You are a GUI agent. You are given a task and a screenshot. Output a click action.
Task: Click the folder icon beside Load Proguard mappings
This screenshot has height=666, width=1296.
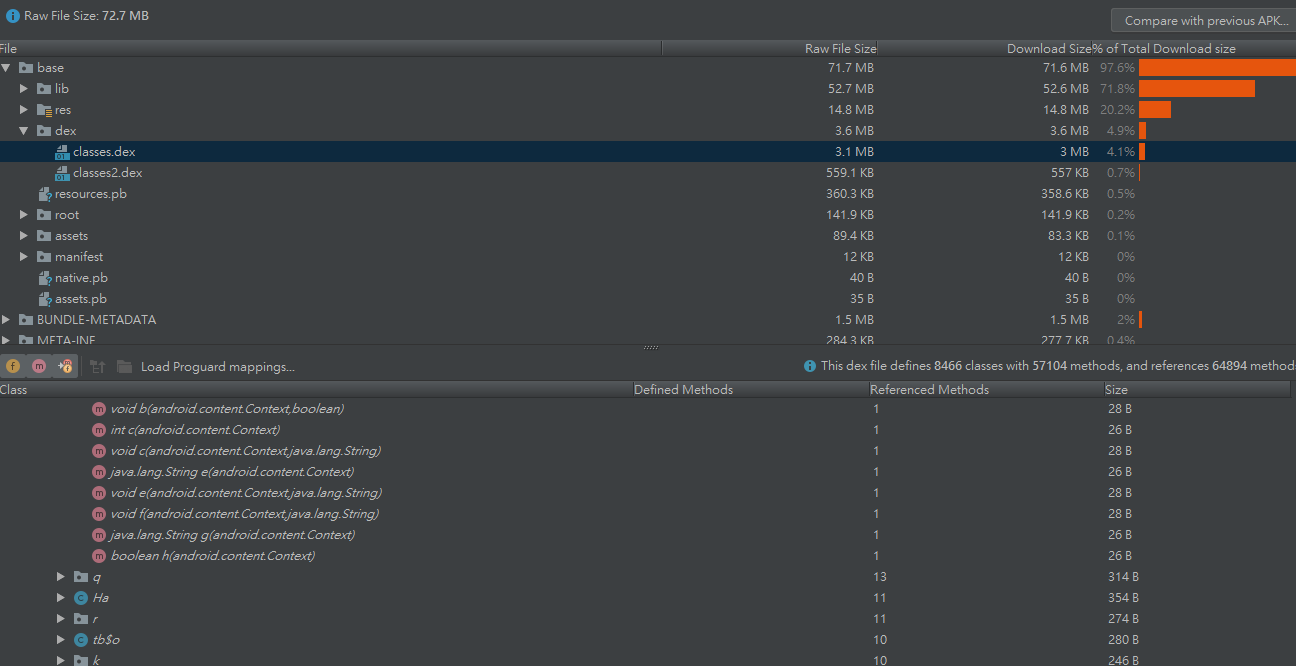124,367
